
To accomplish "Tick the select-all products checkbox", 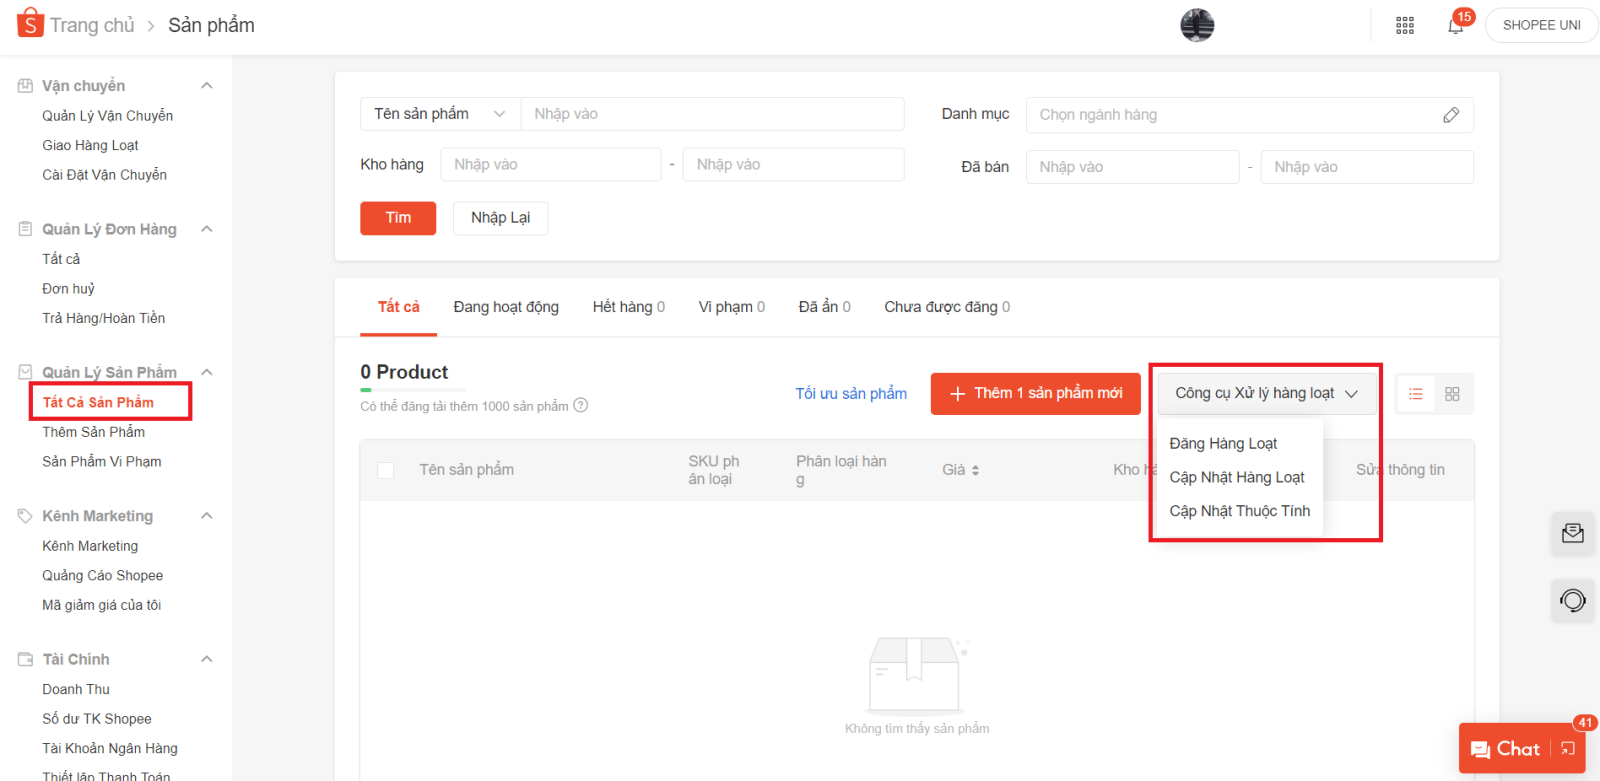I will tap(385, 470).
